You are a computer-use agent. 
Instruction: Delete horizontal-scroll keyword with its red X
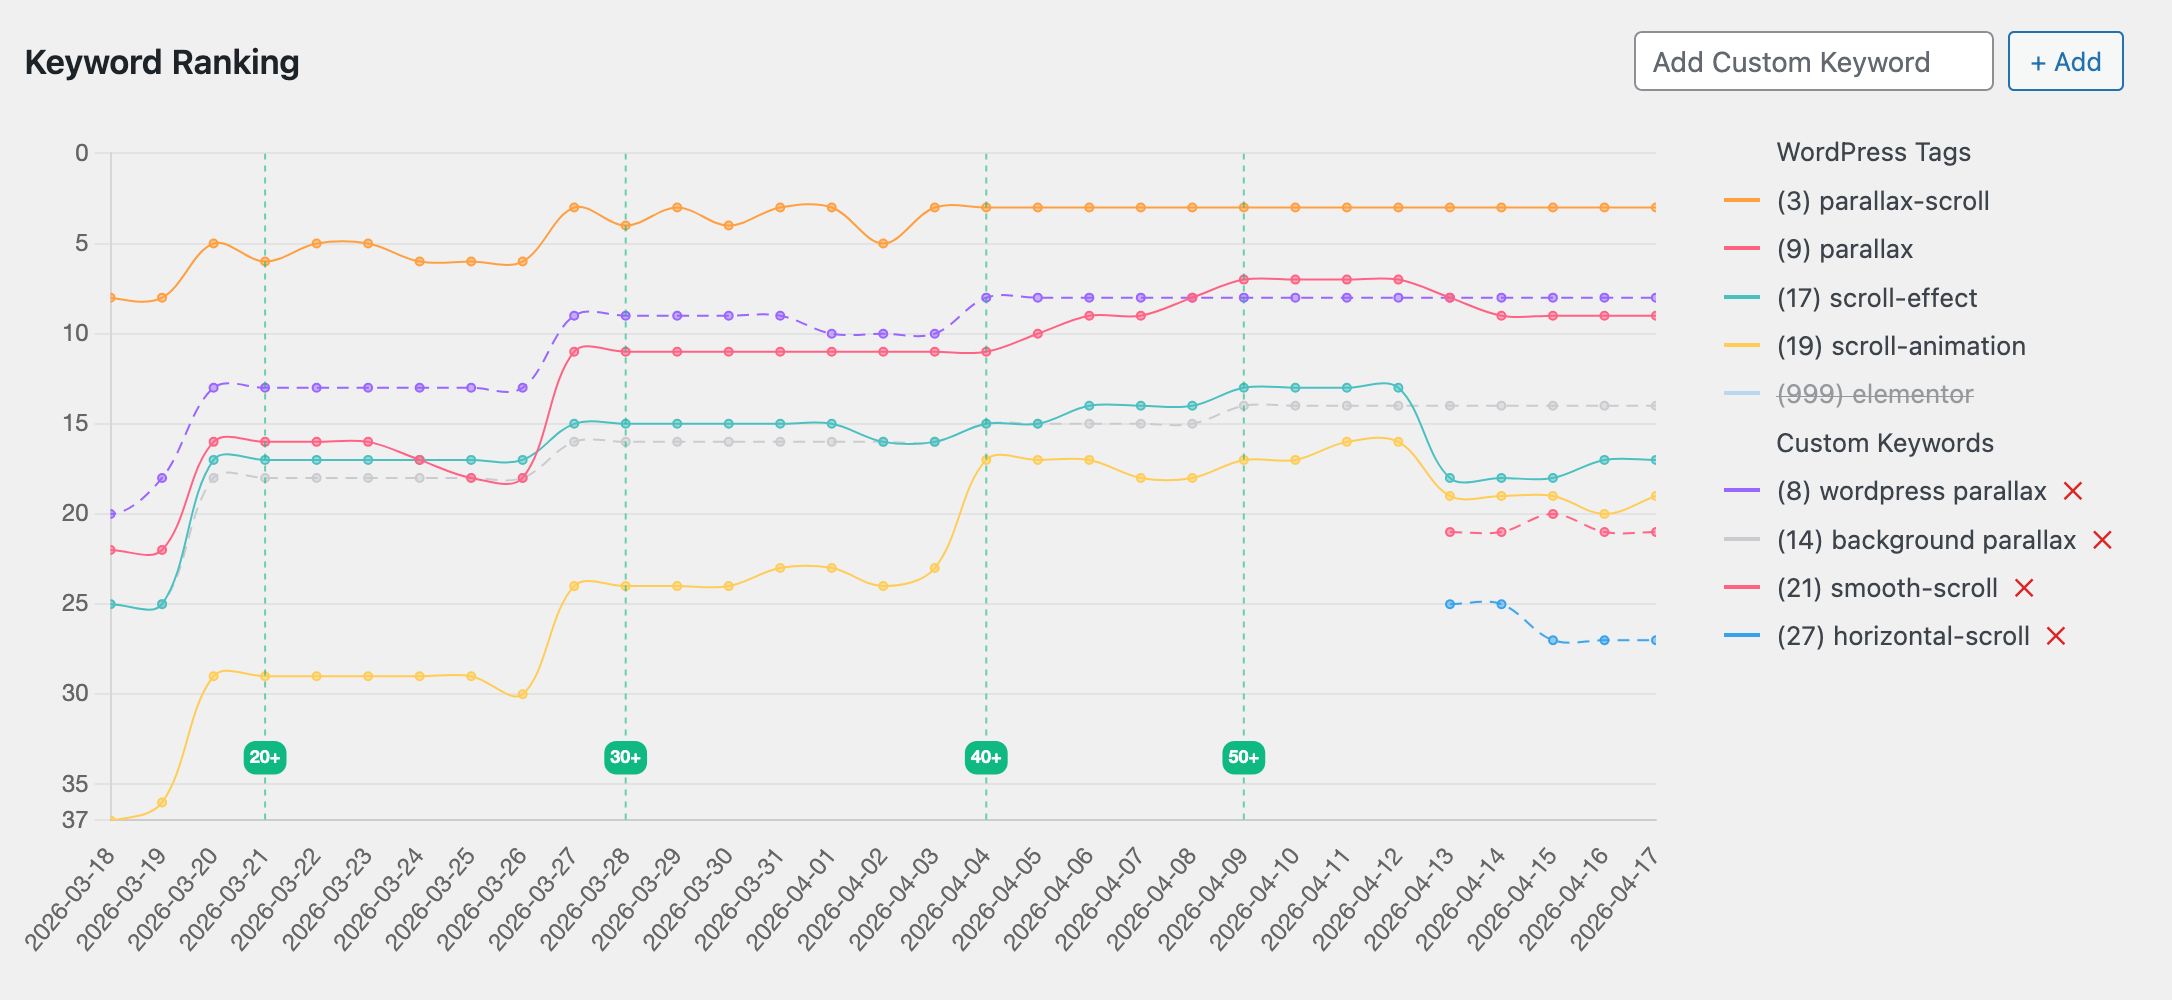tap(2056, 636)
